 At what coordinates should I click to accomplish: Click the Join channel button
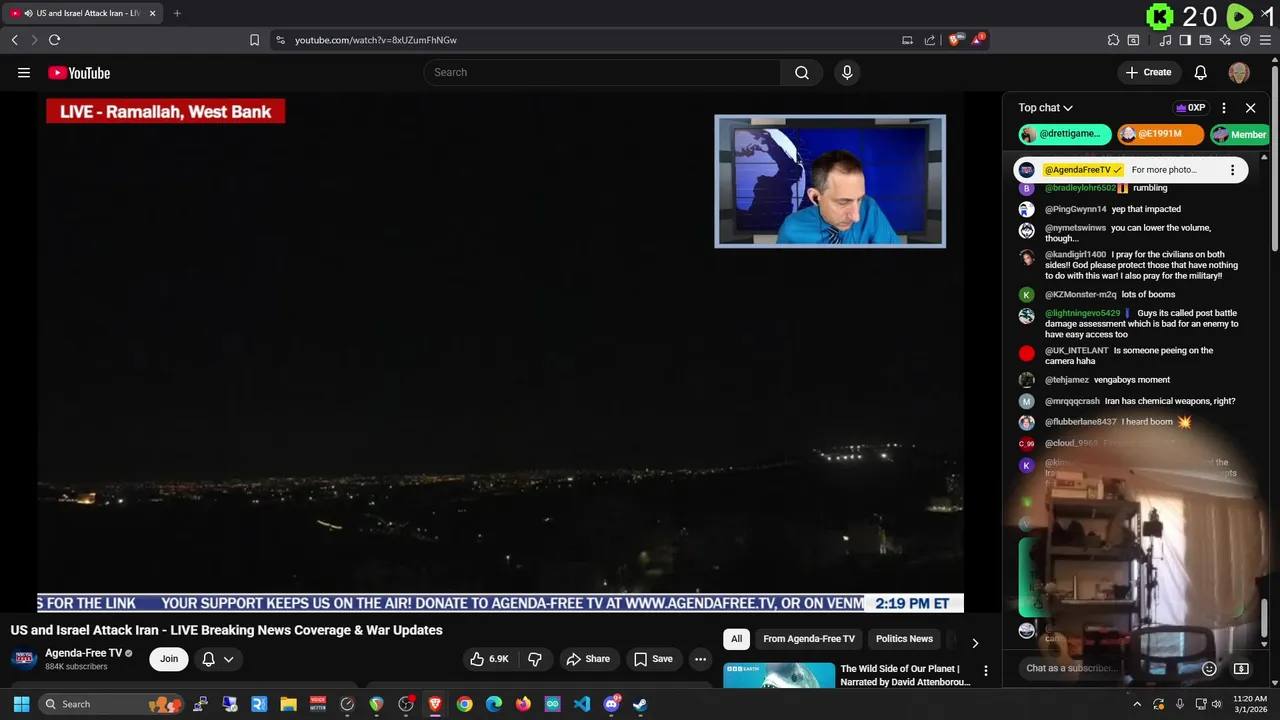(x=169, y=659)
